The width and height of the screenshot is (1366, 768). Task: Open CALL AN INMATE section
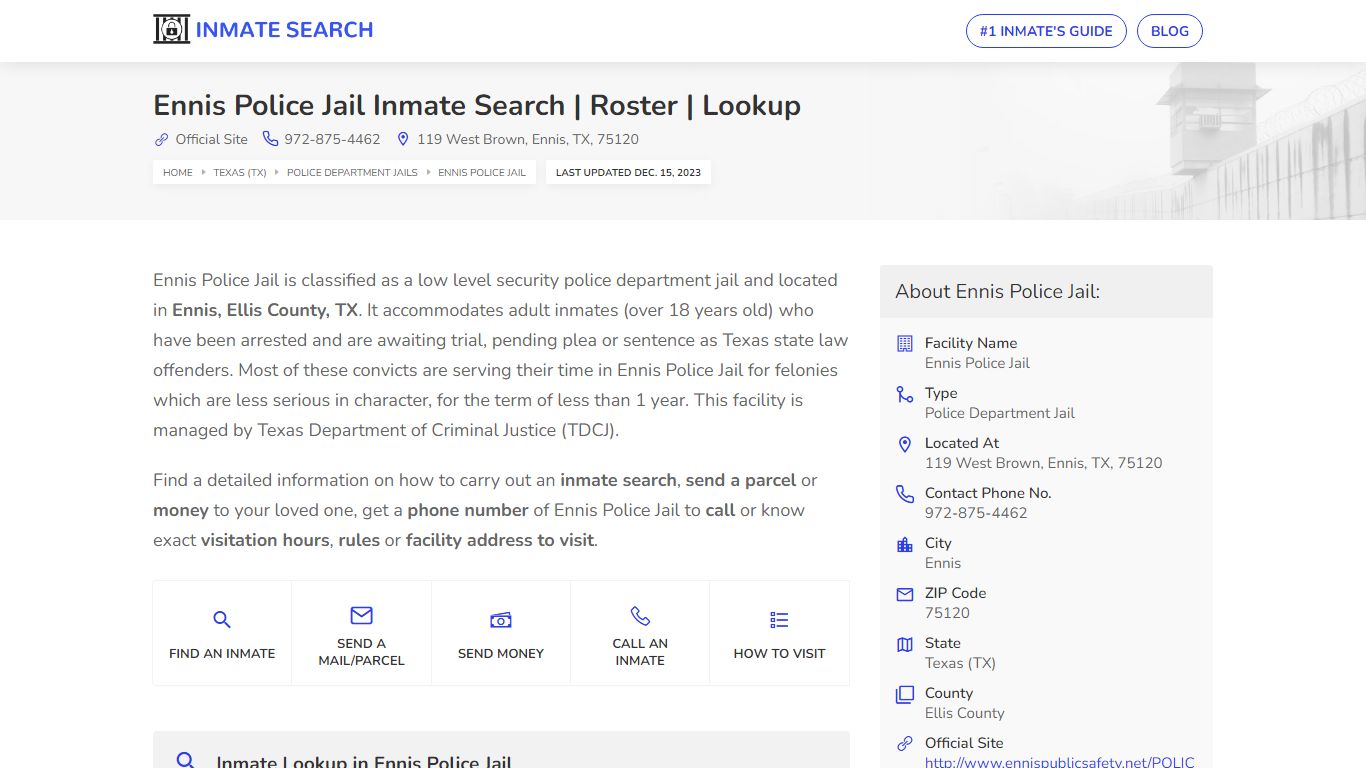(x=640, y=633)
